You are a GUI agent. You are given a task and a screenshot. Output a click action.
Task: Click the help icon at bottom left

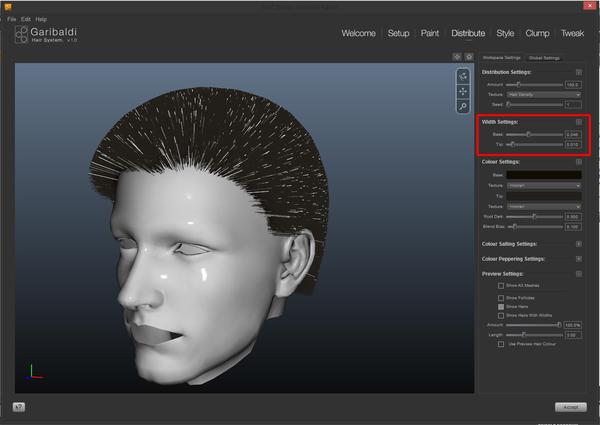tap(19, 407)
